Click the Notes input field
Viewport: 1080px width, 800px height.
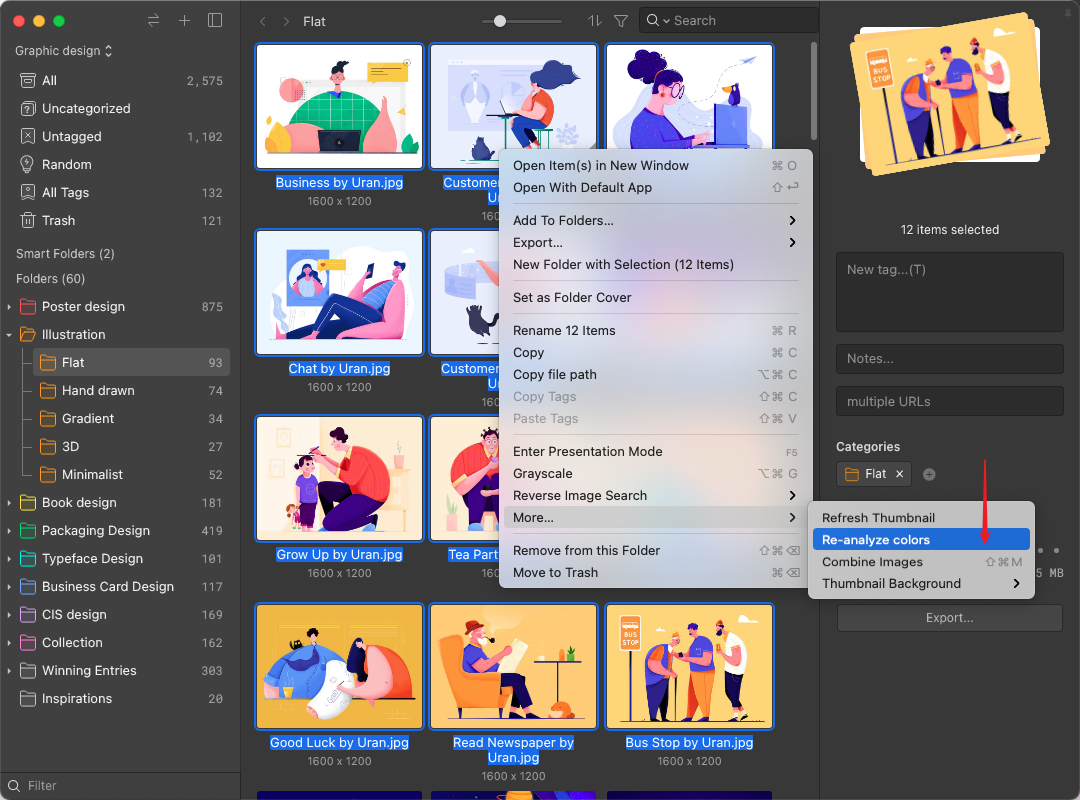pyautogui.click(x=949, y=359)
